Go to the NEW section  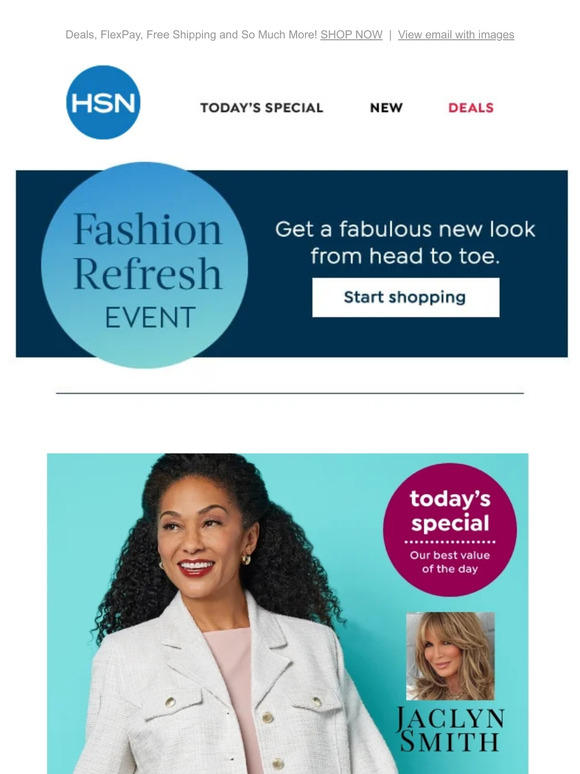[386, 108]
